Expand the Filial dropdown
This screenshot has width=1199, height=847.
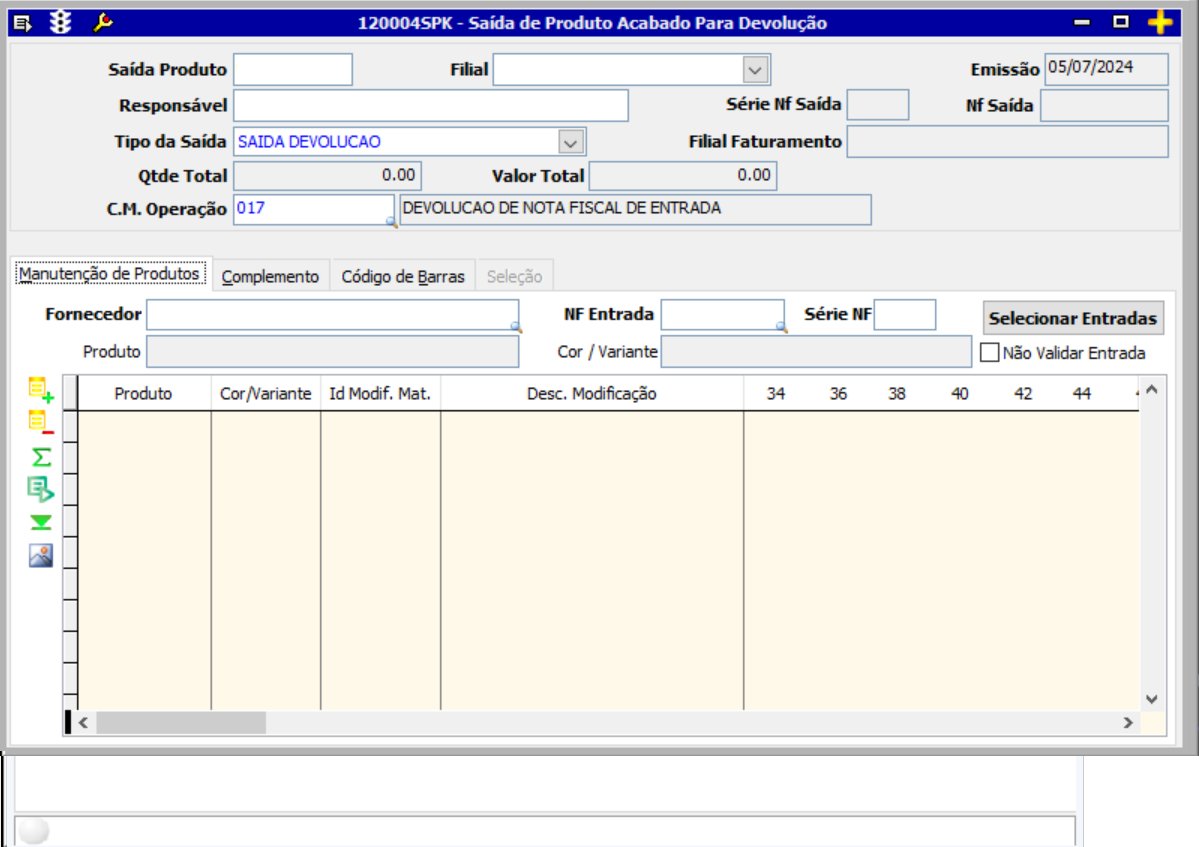click(755, 70)
